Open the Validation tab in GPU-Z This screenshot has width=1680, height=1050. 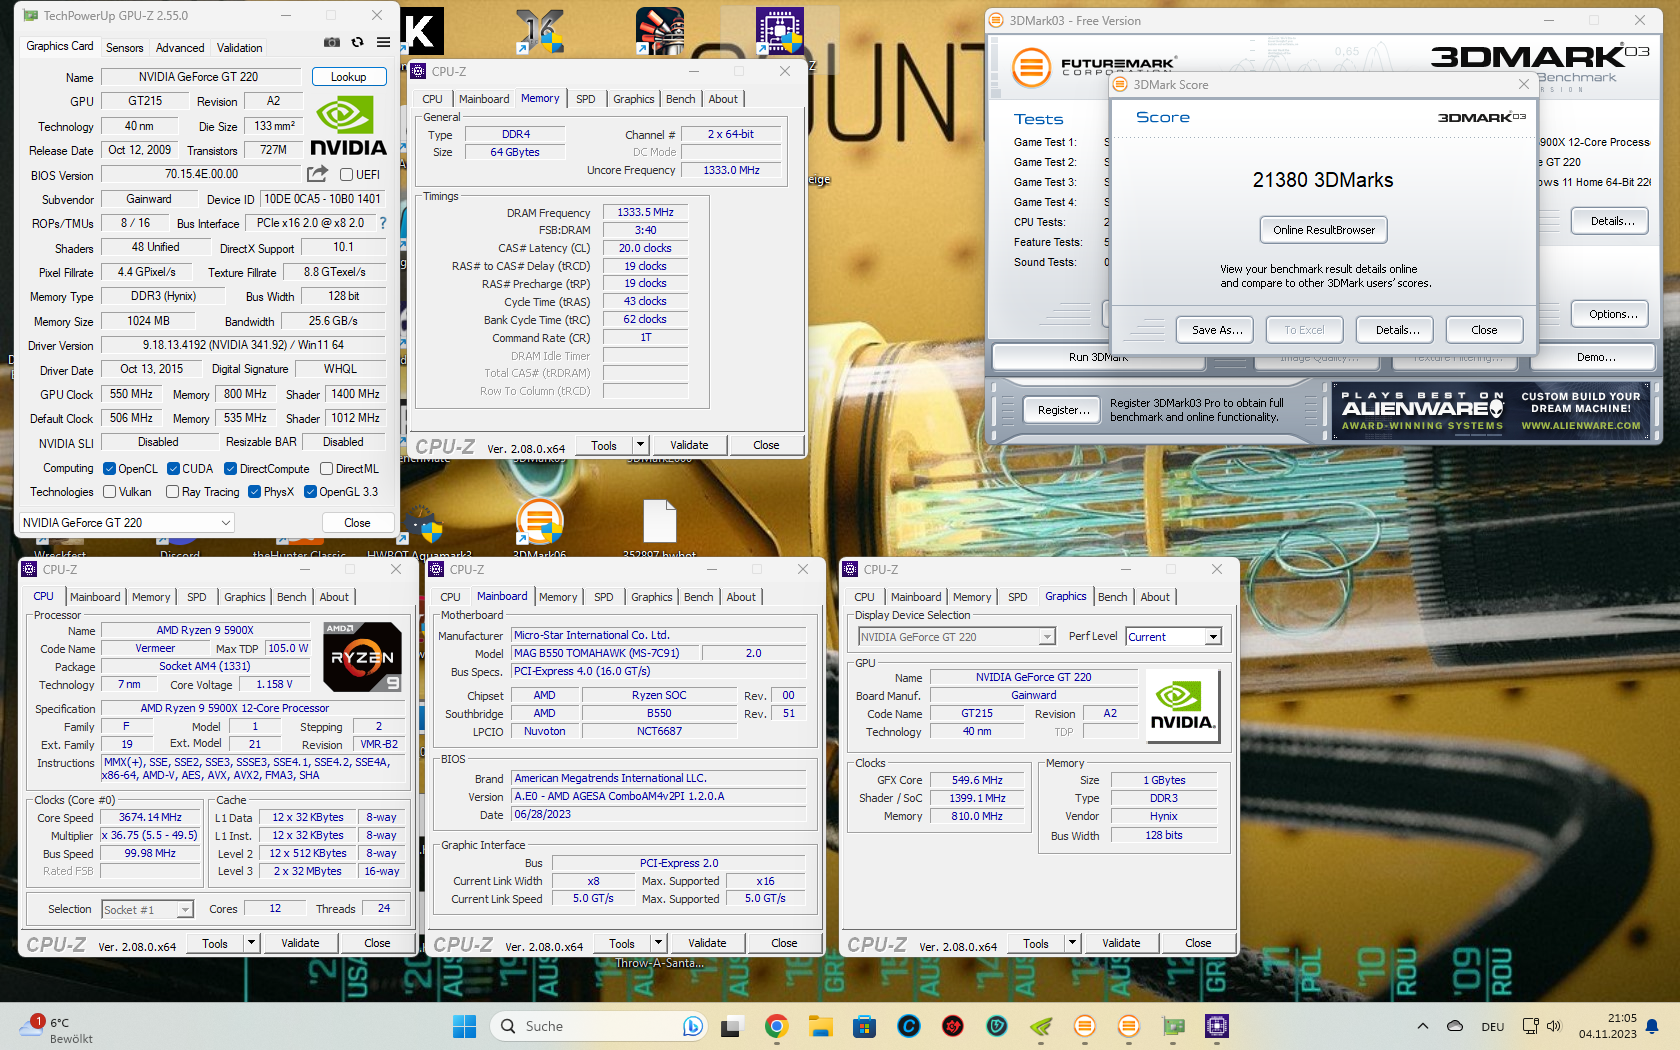240,47
